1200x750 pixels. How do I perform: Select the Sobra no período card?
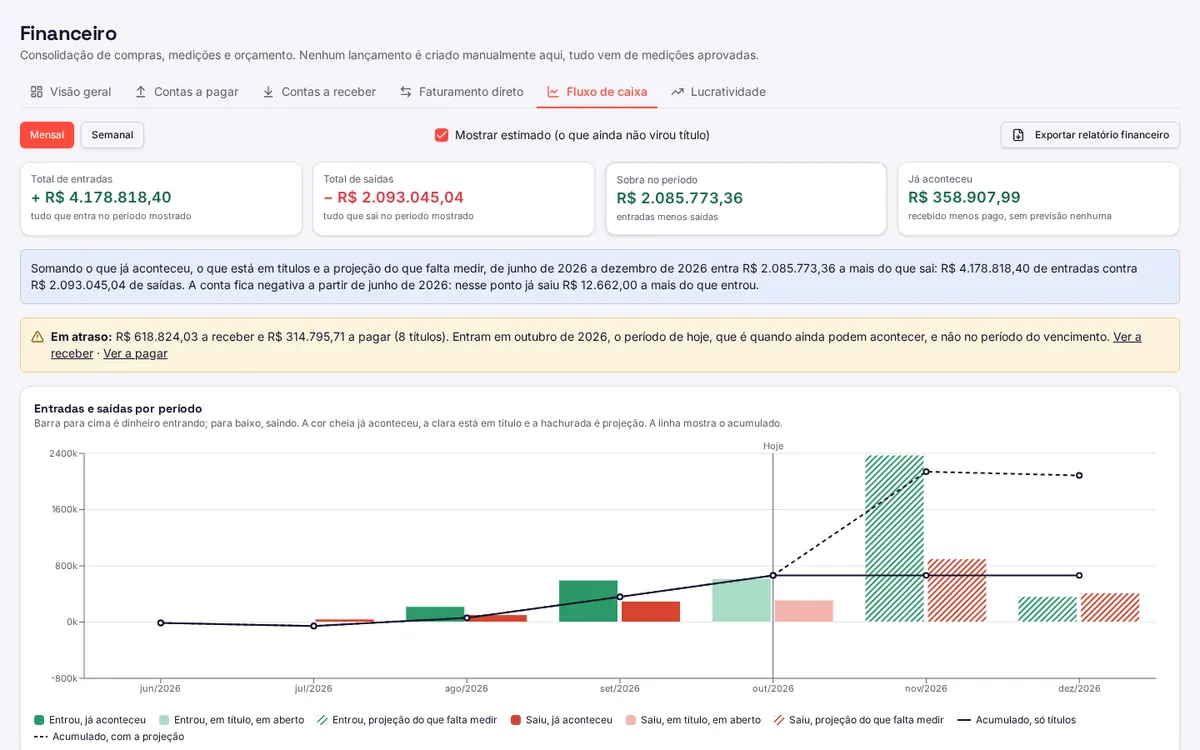tap(746, 199)
